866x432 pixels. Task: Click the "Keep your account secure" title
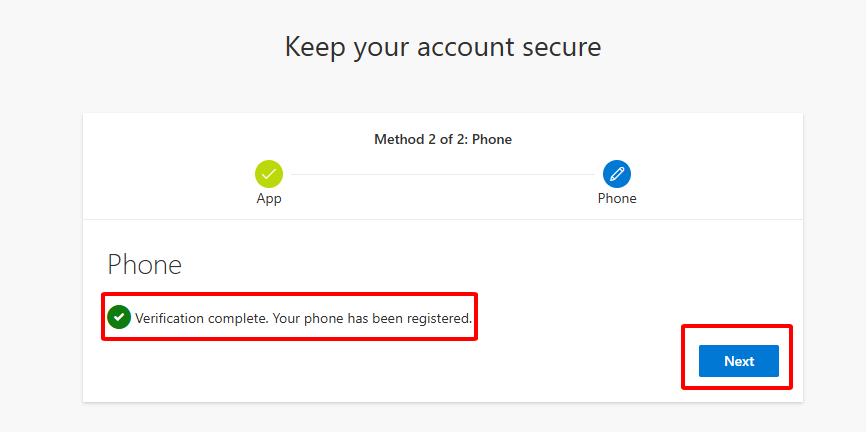point(443,46)
